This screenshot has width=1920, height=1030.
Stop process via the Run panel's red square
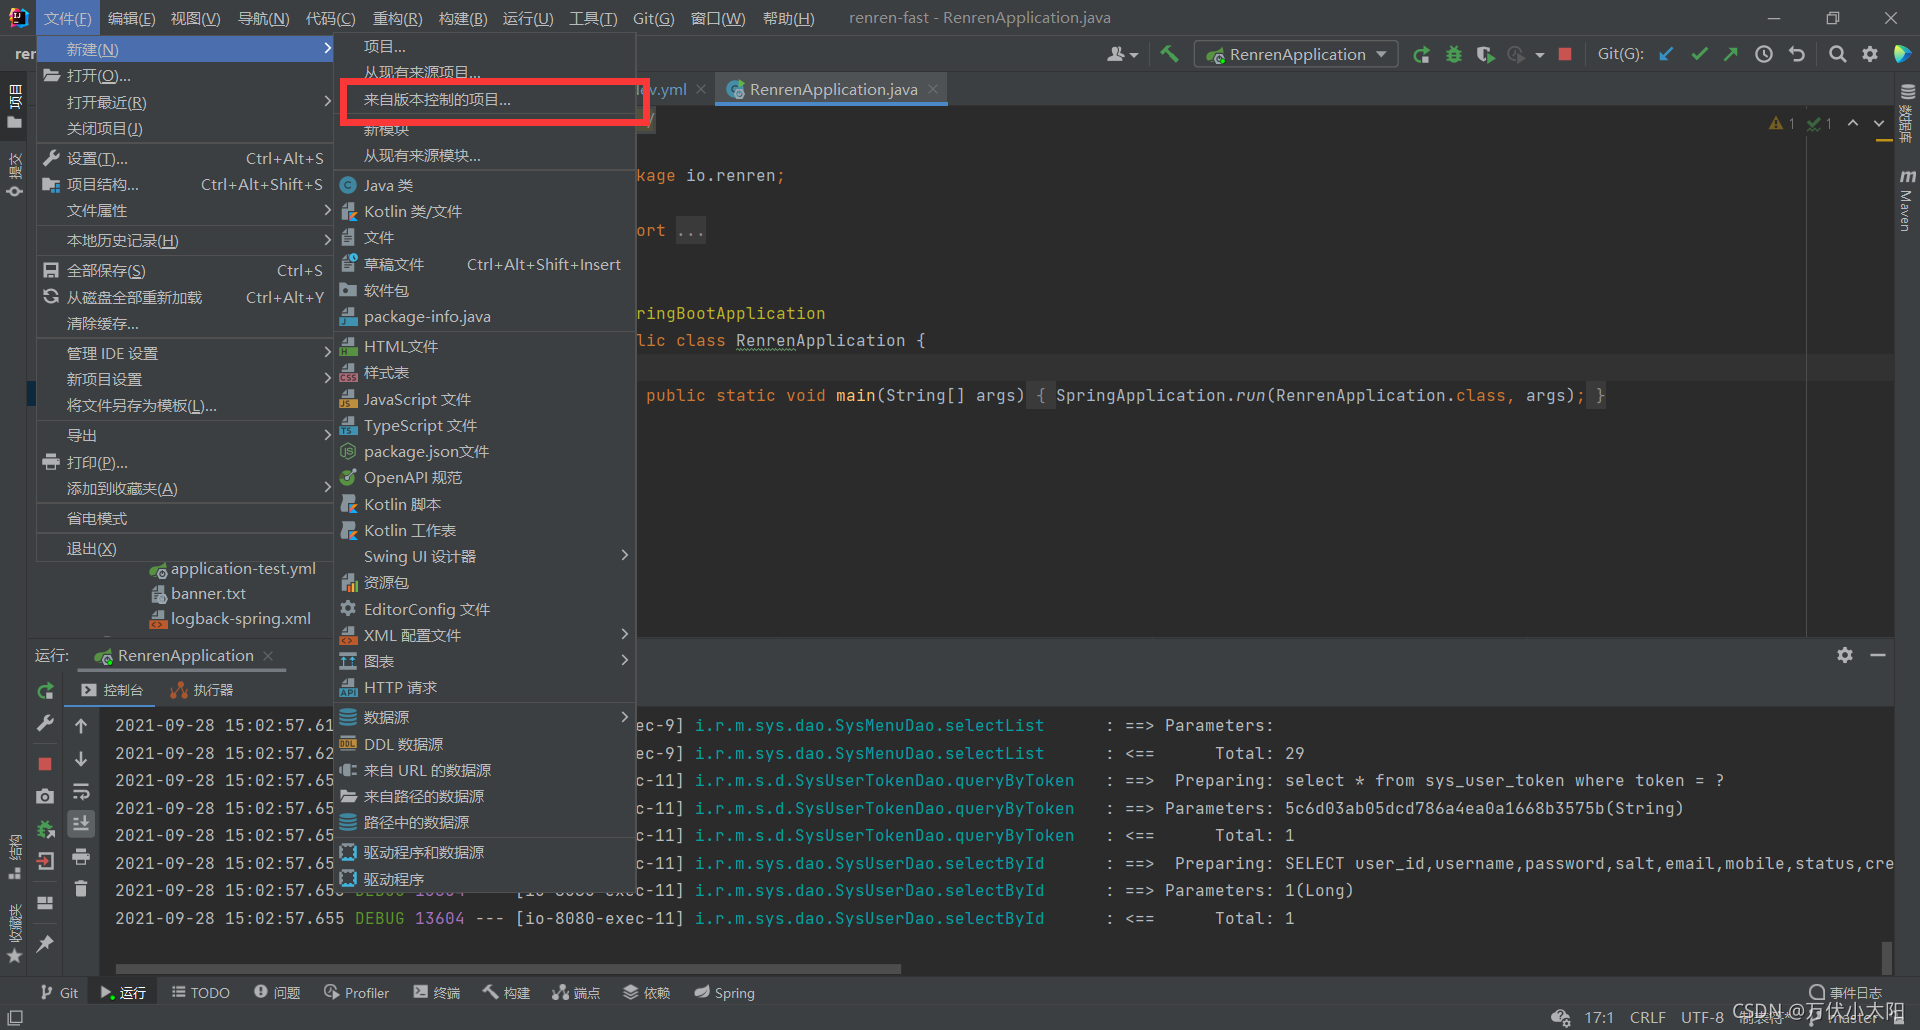[x=45, y=764]
